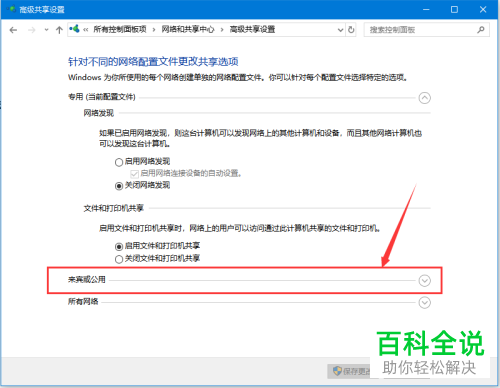
Task: Click the network icon in address bar
Action: [x=74, y=29]
